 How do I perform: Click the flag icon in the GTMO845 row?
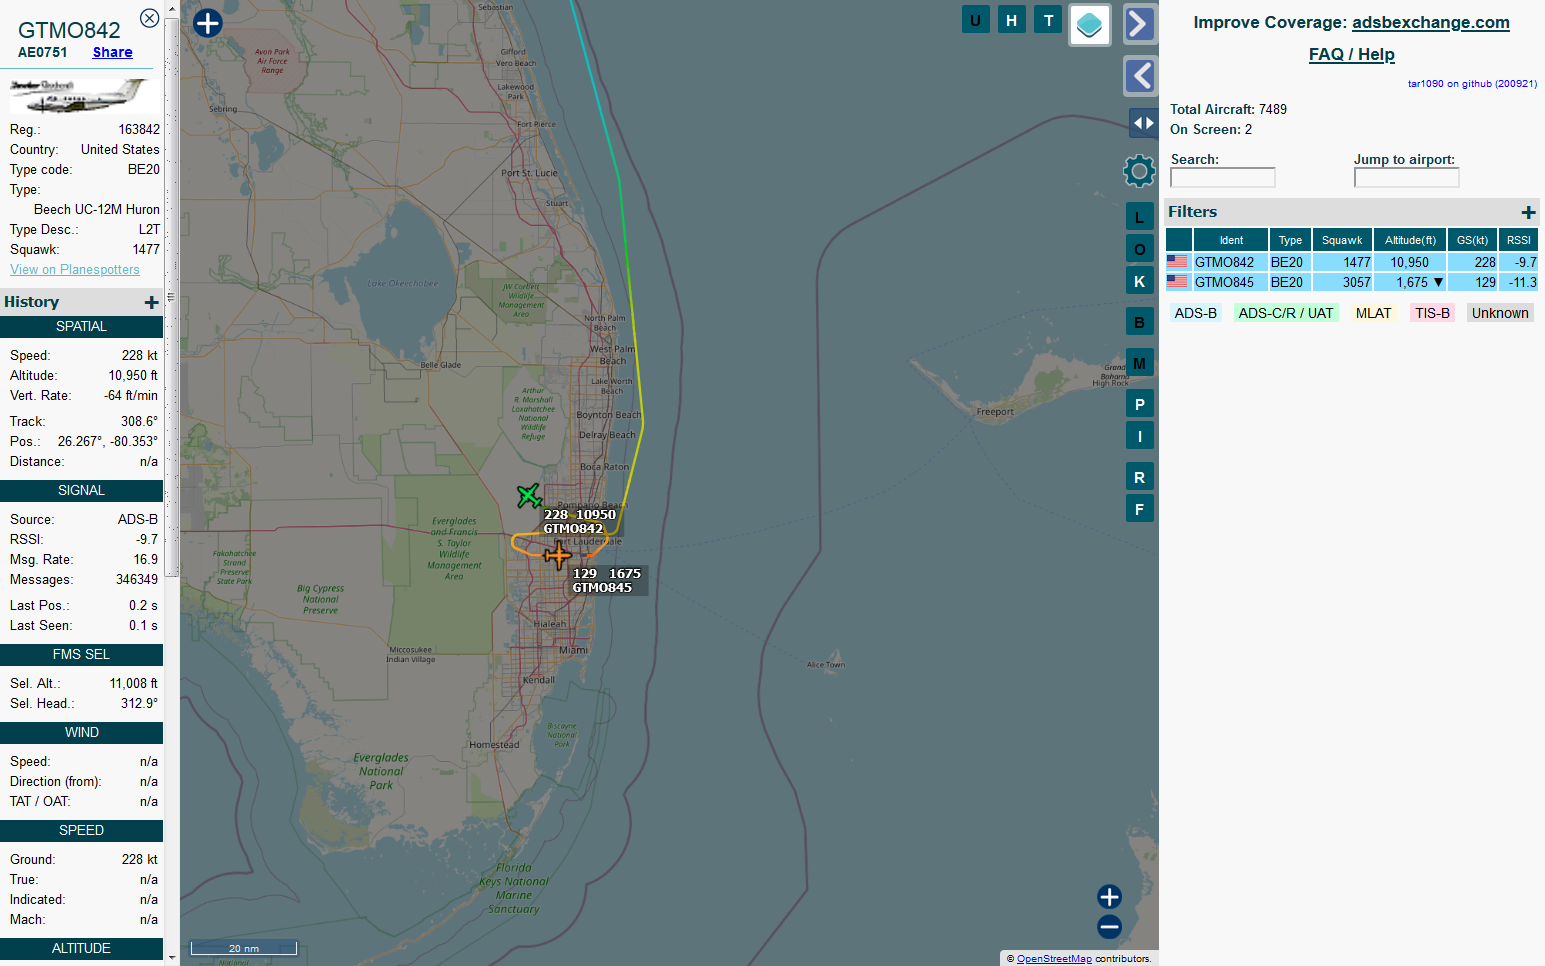(1177, 282)
